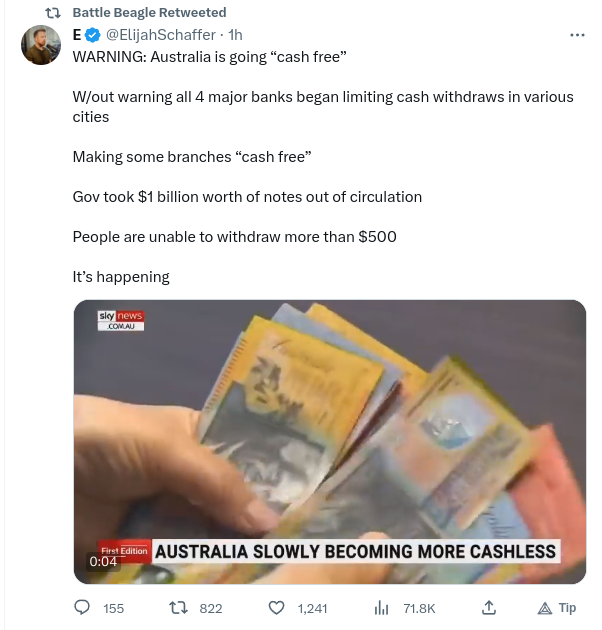Open the share upload icon
The height and width of the screenshot is (630, 602).
pos(489,608)
